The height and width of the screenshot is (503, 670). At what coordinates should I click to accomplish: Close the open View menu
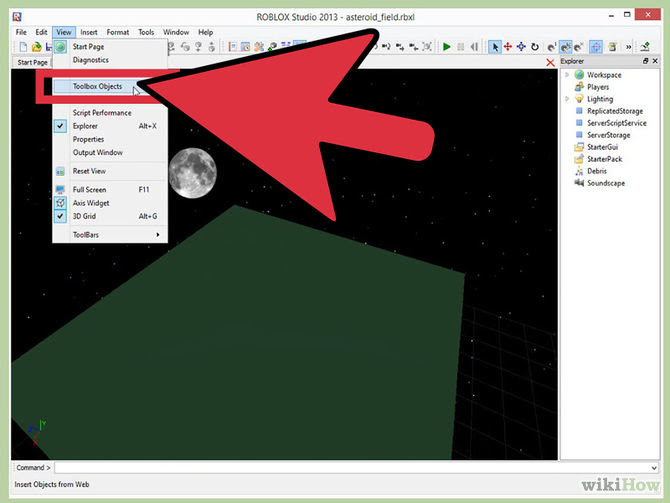tap(64, 32)
